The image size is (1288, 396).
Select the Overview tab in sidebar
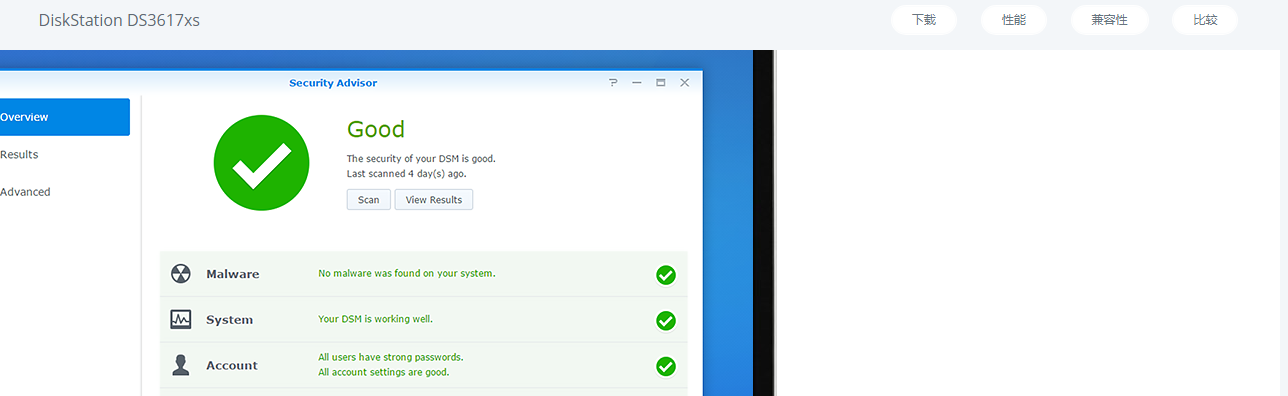pyautogui.click(x=64, y=117)
